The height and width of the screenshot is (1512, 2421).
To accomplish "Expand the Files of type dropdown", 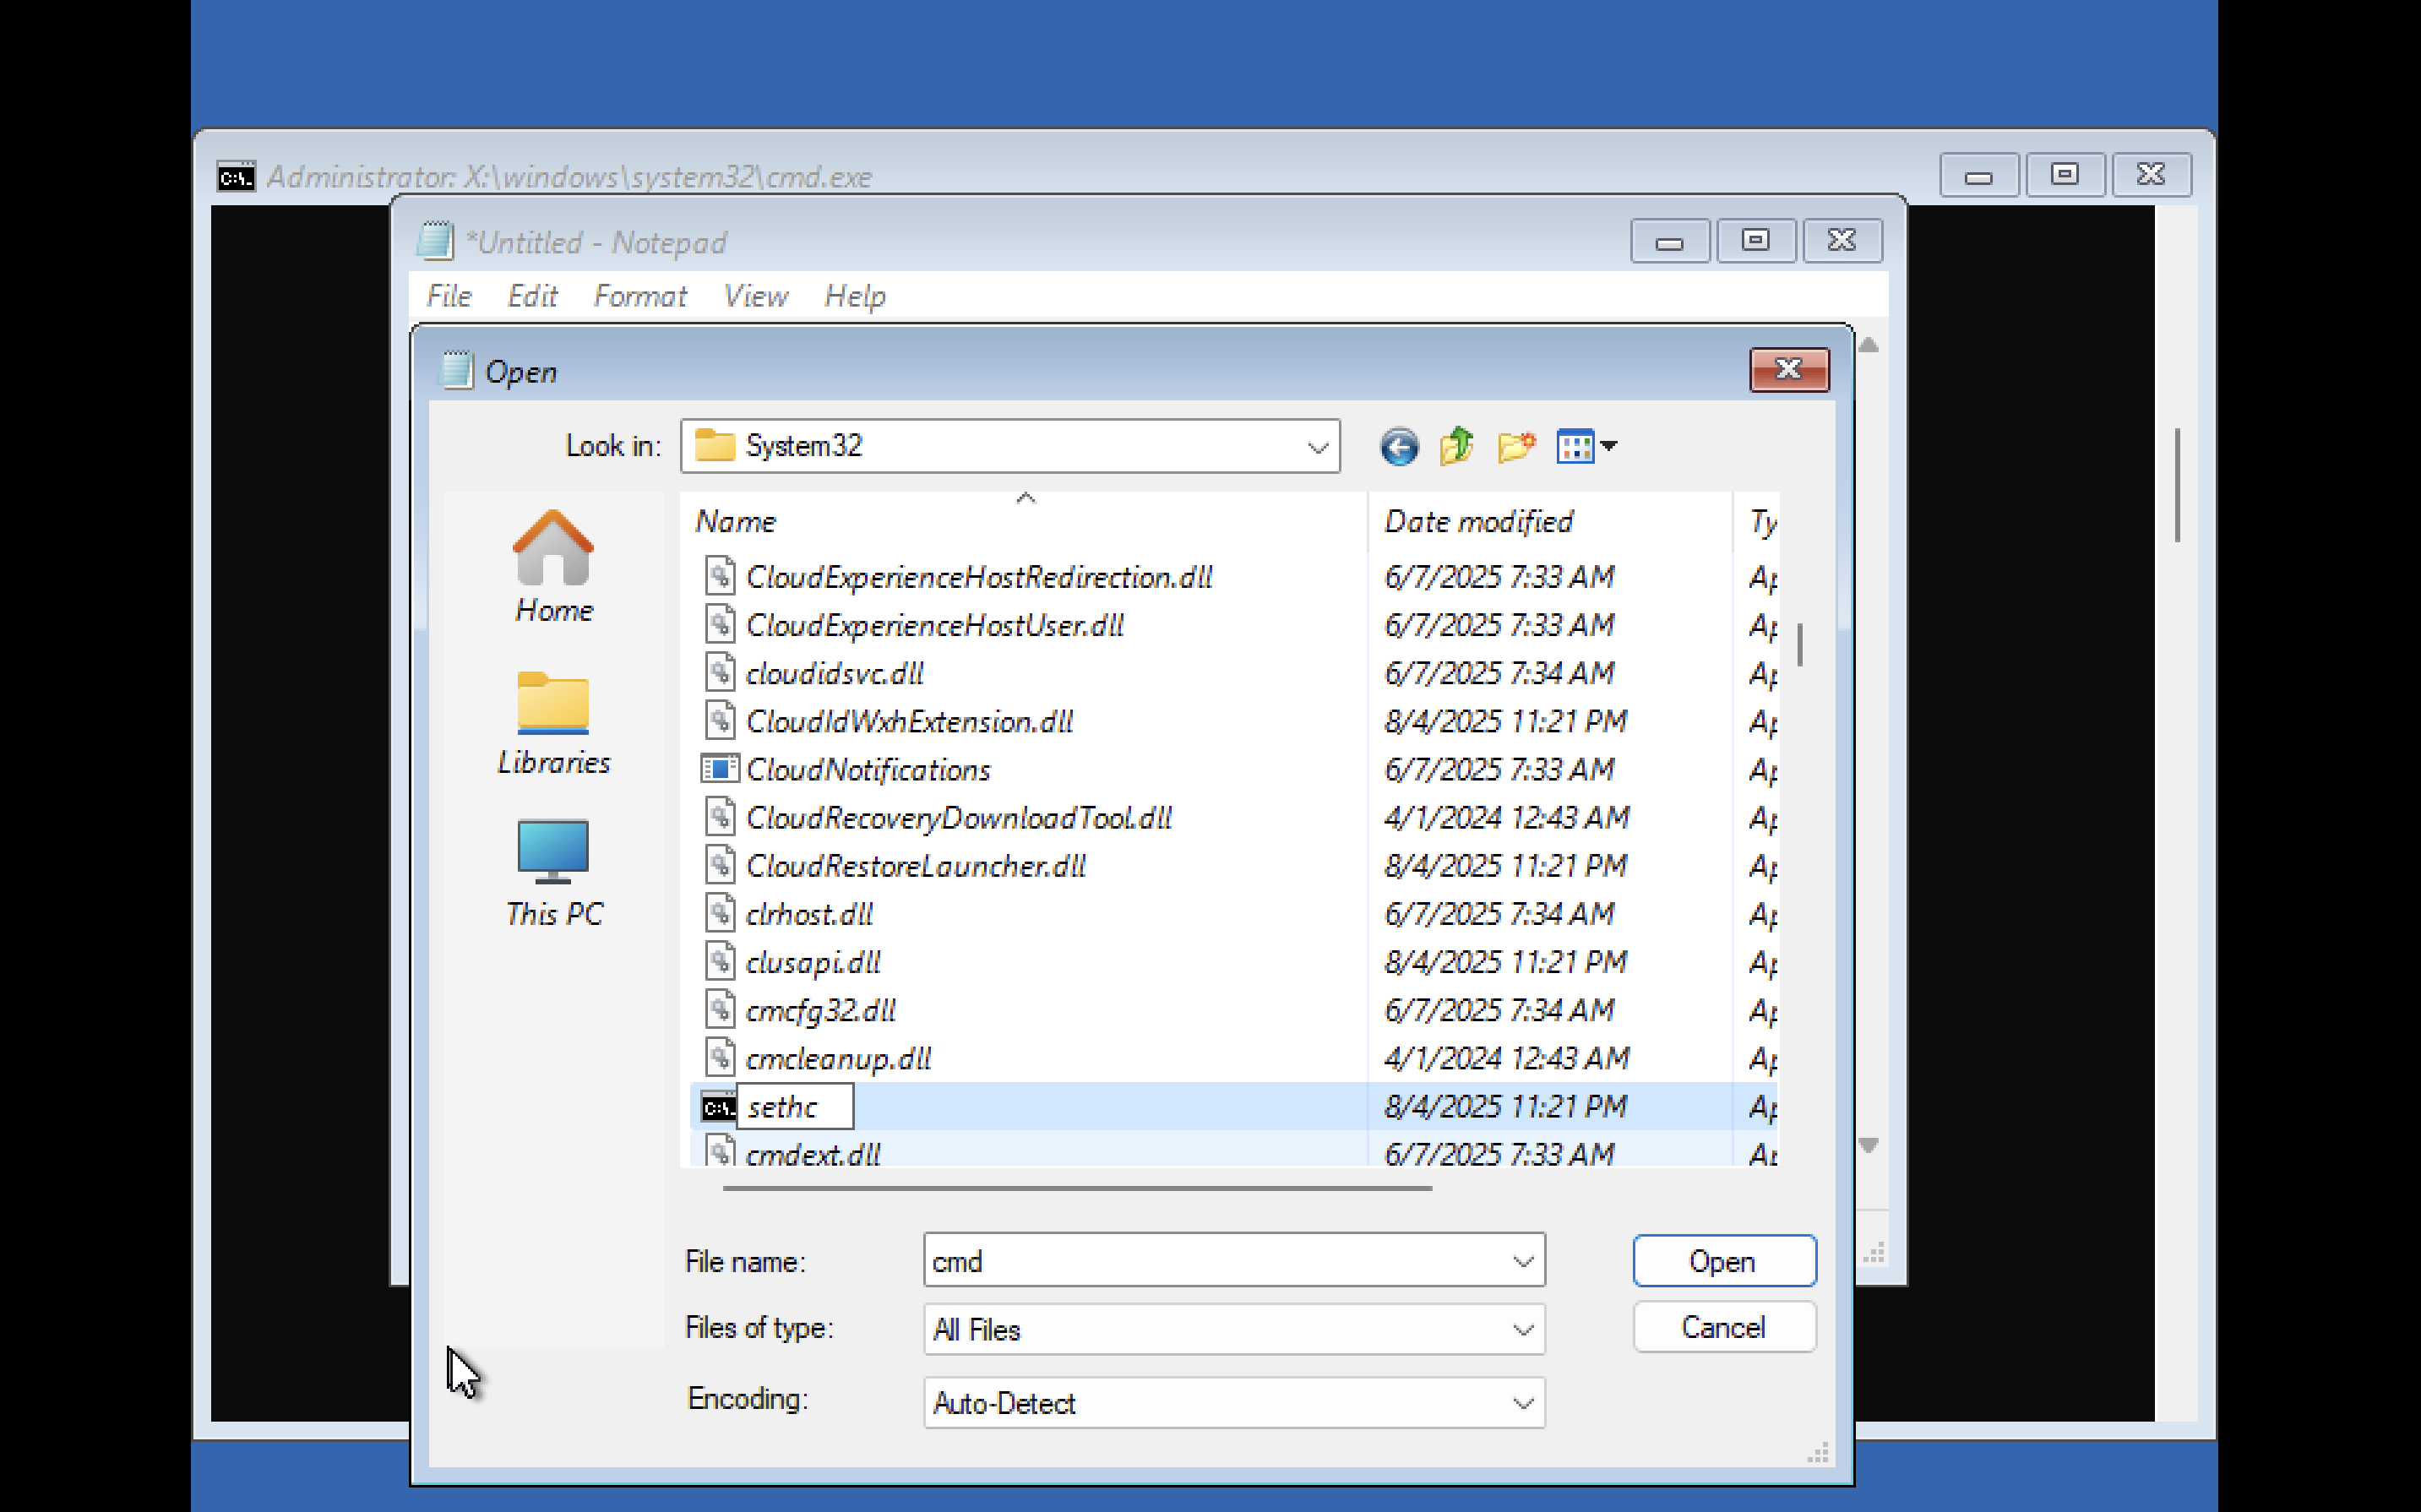I will coord(1522,1329).
